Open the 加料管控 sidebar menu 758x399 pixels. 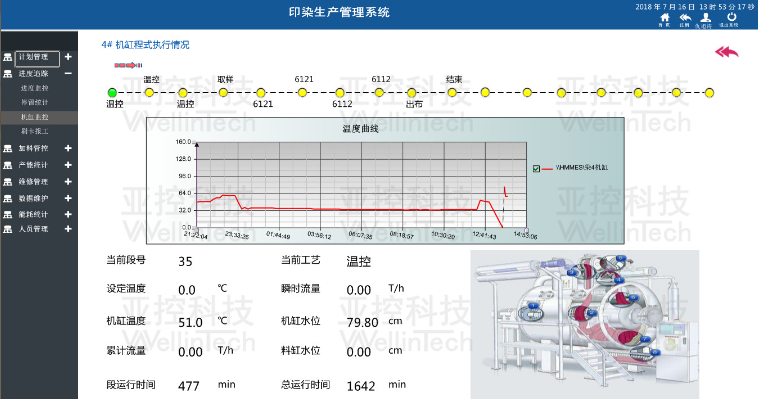33,148
